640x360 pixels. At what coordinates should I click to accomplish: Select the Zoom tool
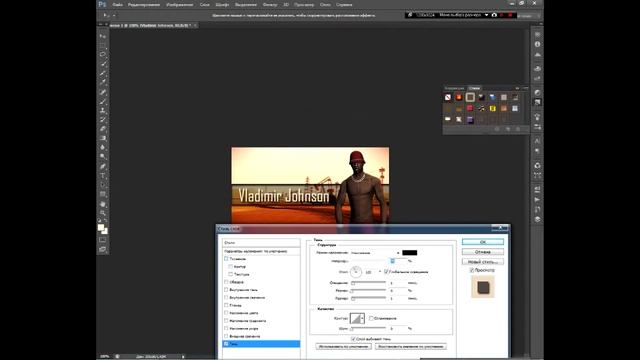(102, 213)
